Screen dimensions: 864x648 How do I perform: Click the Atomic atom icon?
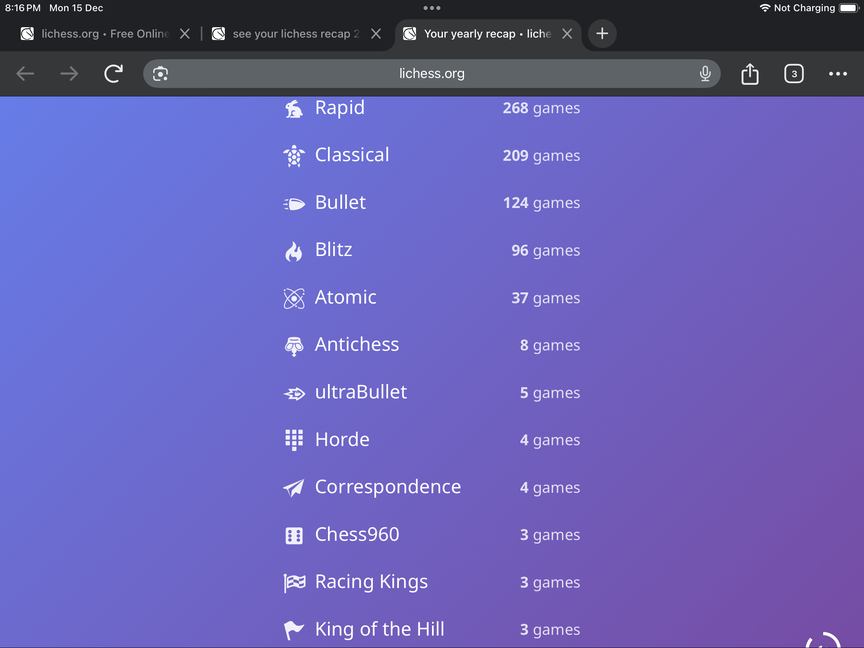[x=294, y=298]
